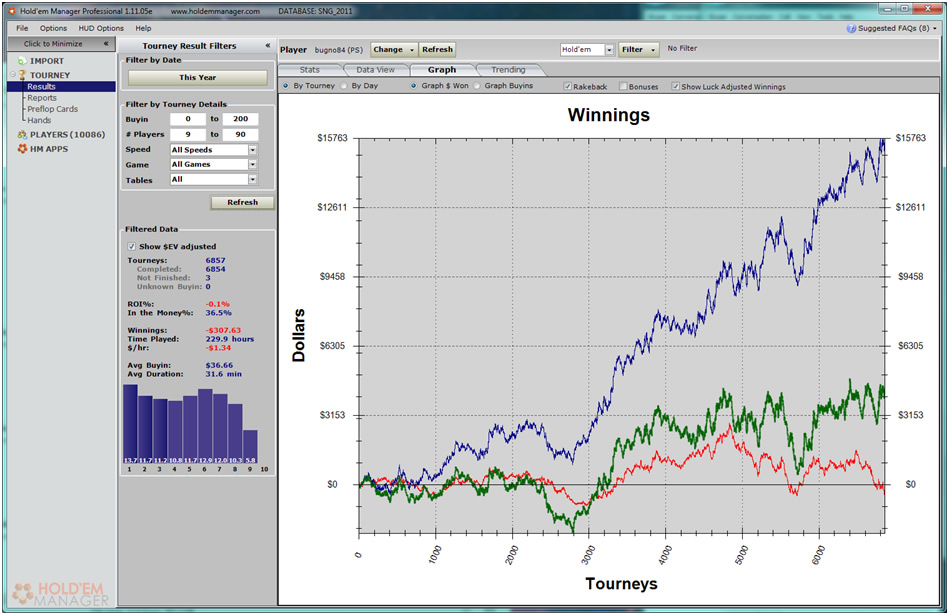Open Results under TOURNEY
The width and height of the screenshot is (949, 615).
click(x=41, y=87)
